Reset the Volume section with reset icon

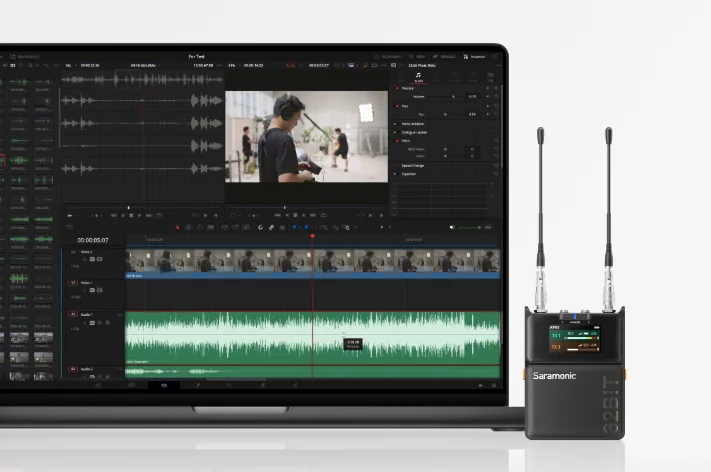pyautogui.click(x=496, y=88)
